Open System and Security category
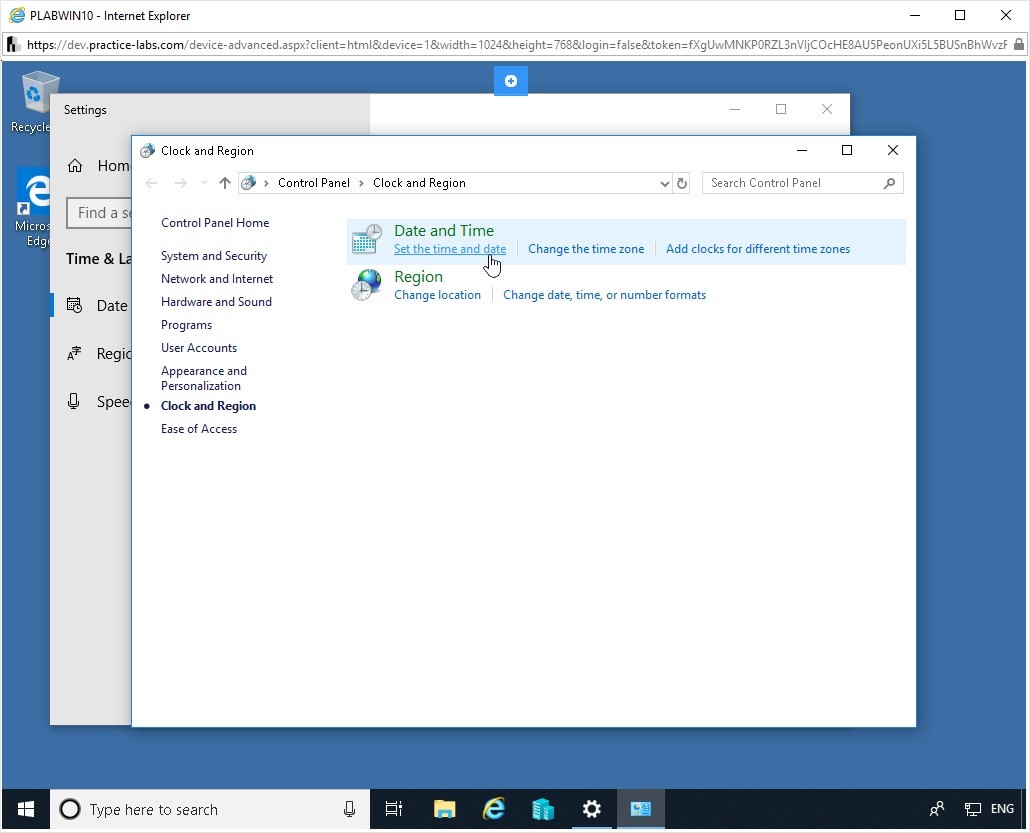Screen dimensions: 1030x833 (213, 256)
